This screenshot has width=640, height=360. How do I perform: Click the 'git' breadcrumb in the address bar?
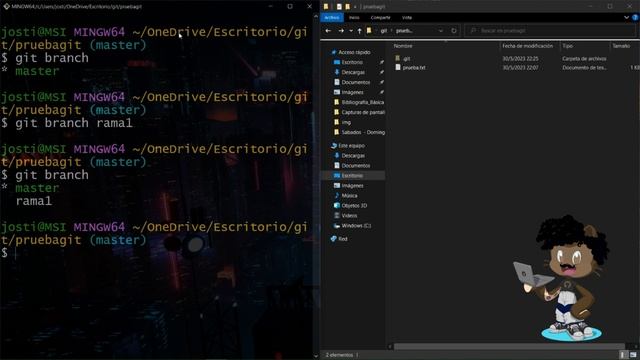[x=383, y=31]
